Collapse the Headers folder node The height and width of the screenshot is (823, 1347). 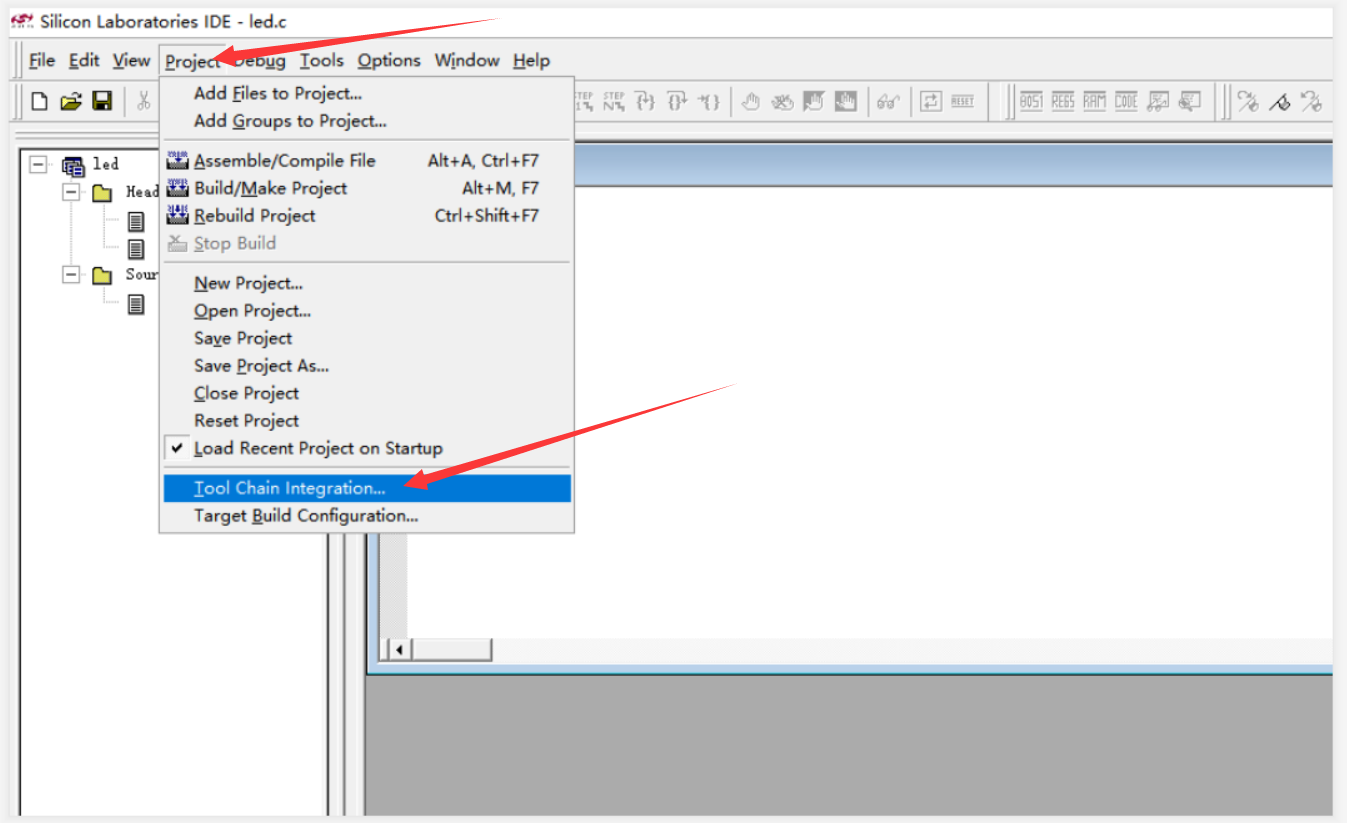coord(71,191)
